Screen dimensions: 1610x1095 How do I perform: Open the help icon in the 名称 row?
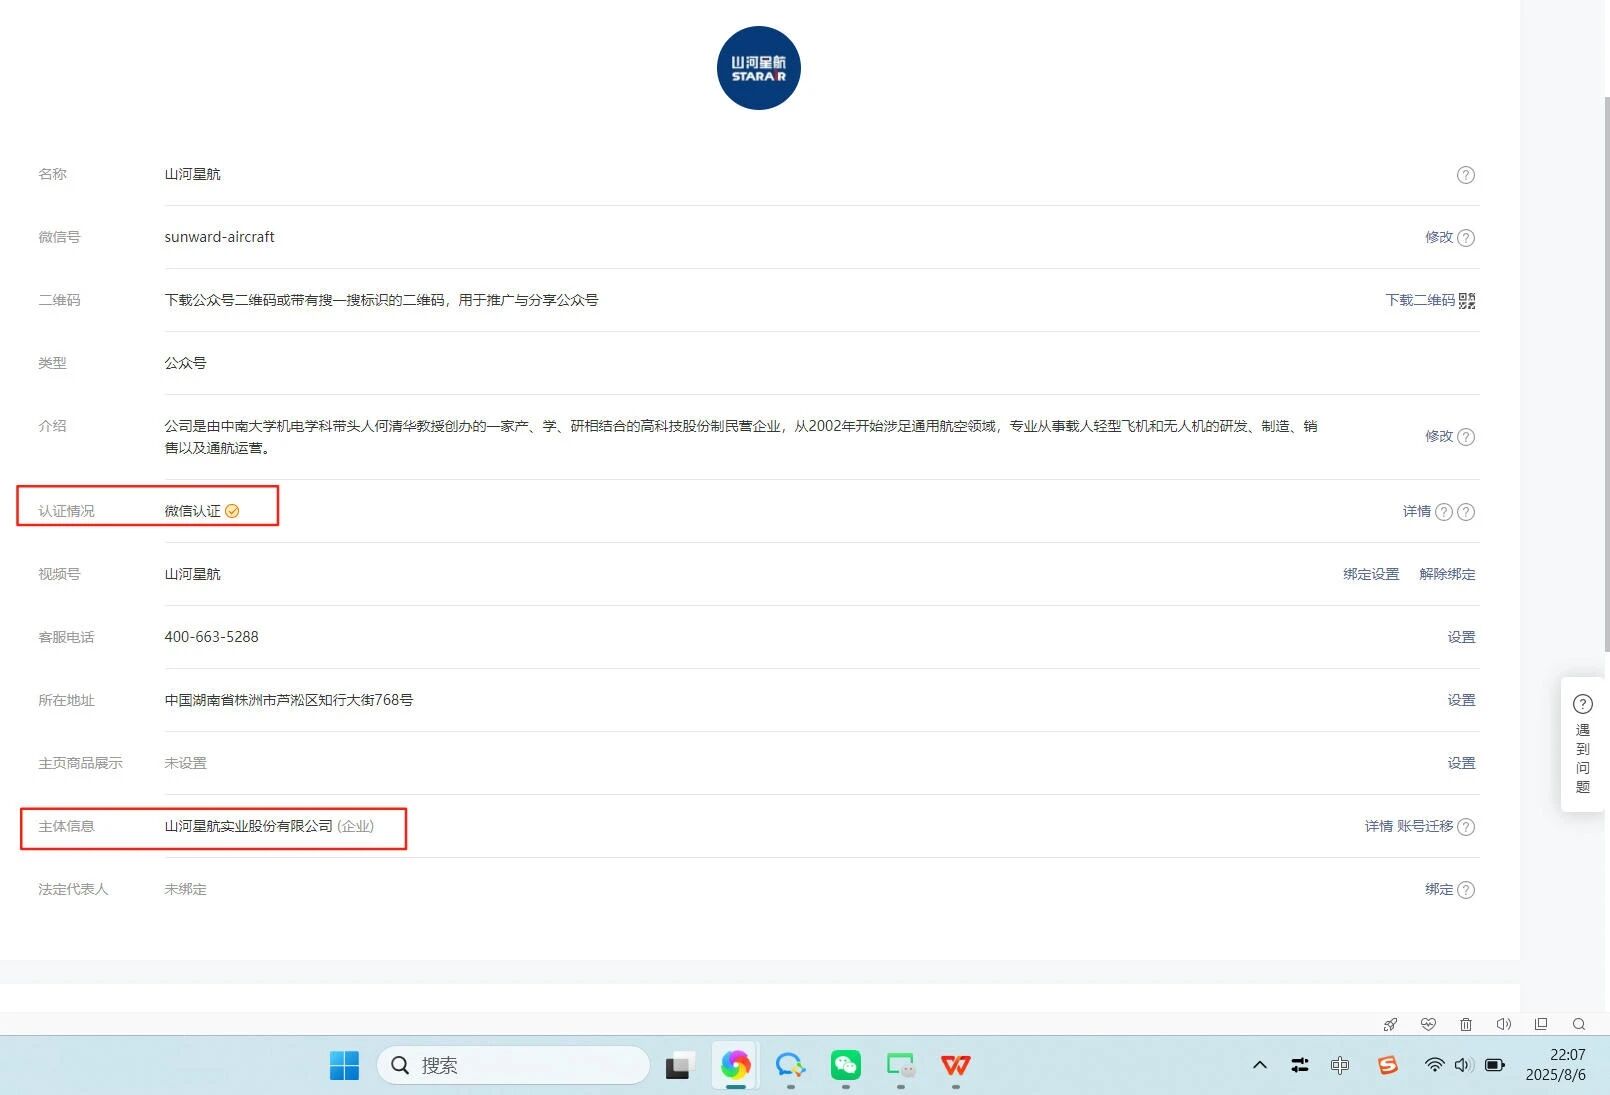[x=1466, y=175]
